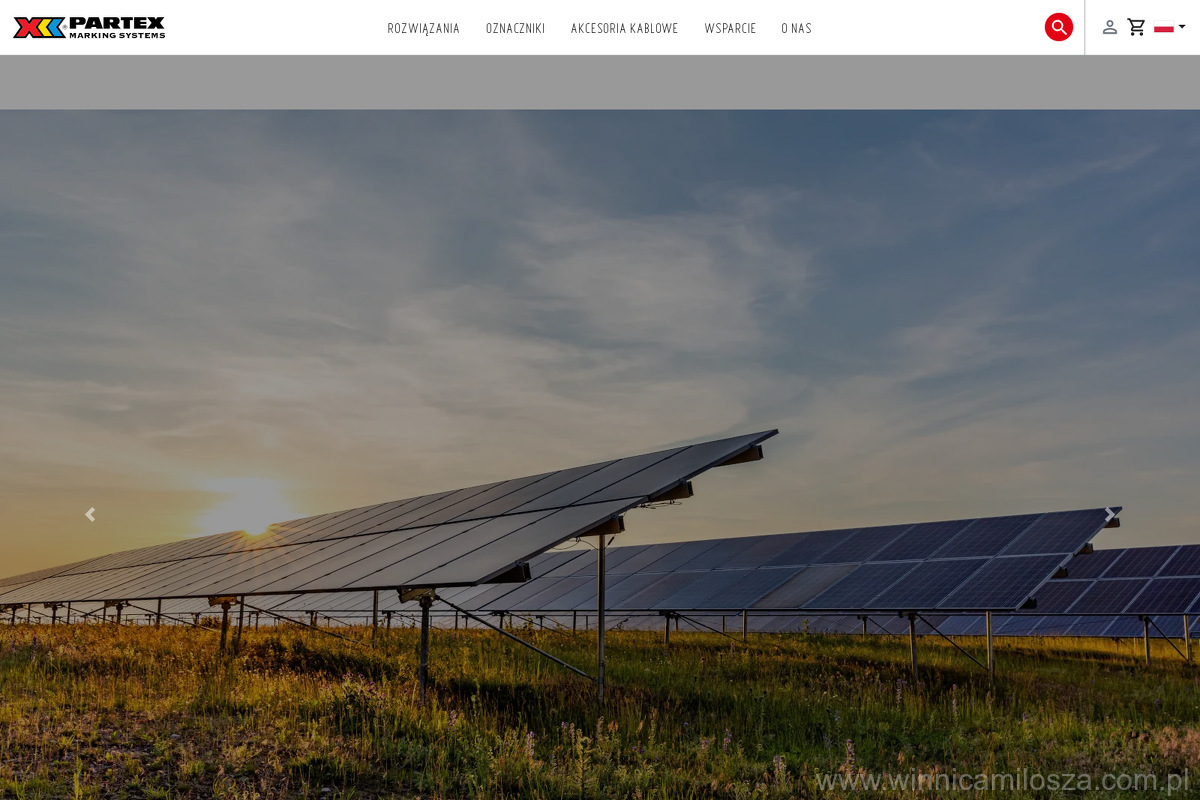The width and height of the screenshot is (1200, 800).
Task: Click the Polish flag language icon
Action: pos(1164,27)
